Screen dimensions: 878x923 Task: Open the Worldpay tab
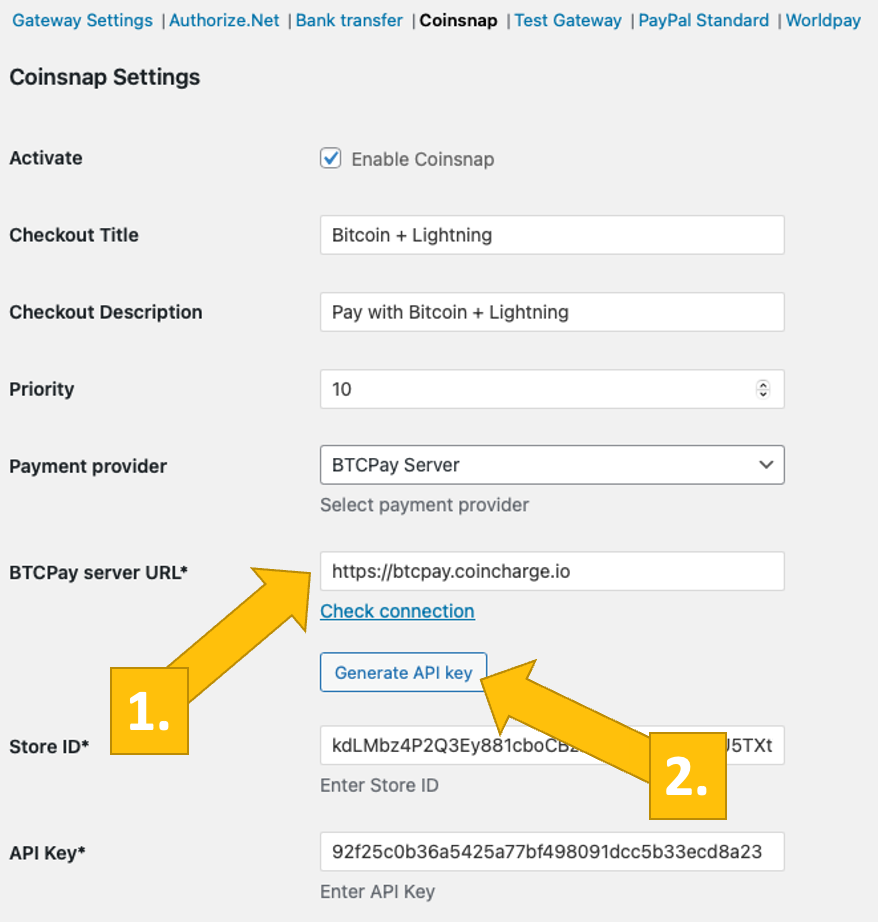coord(823,20)
